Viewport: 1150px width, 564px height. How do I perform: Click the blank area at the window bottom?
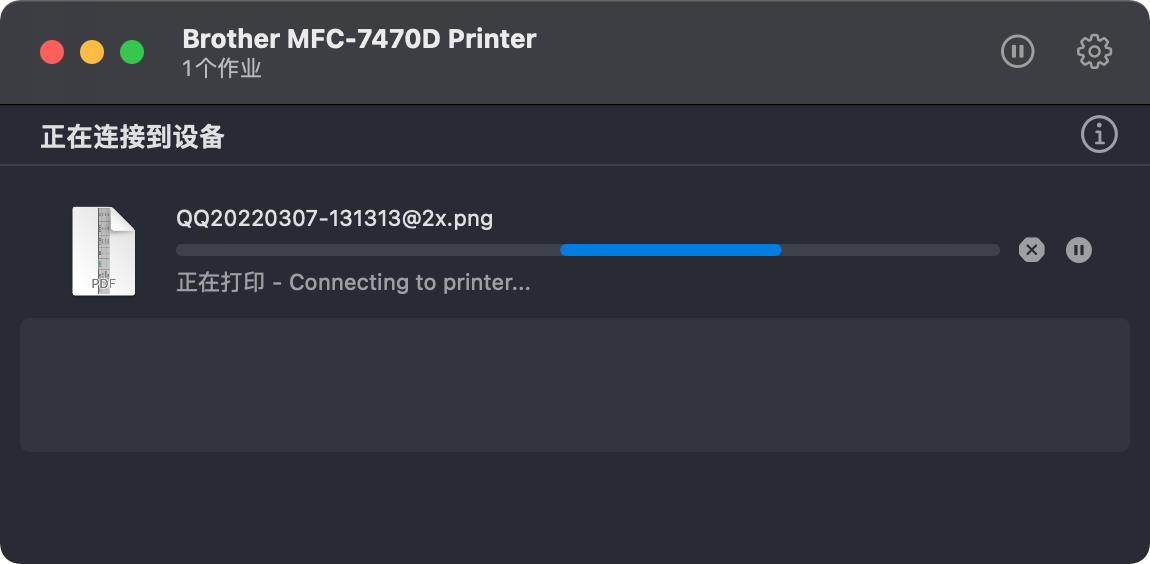point(574,510)
